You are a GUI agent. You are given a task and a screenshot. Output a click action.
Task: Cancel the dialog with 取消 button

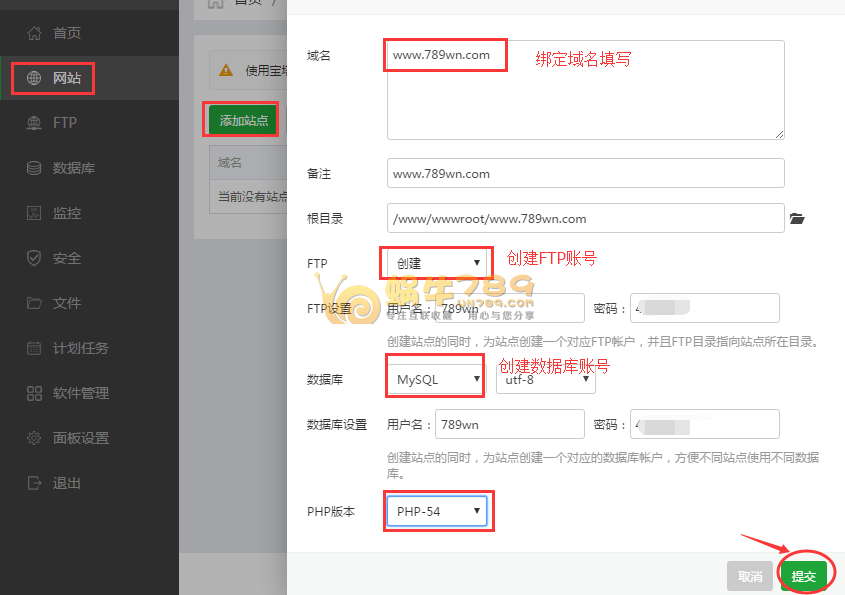pos(751,575)
